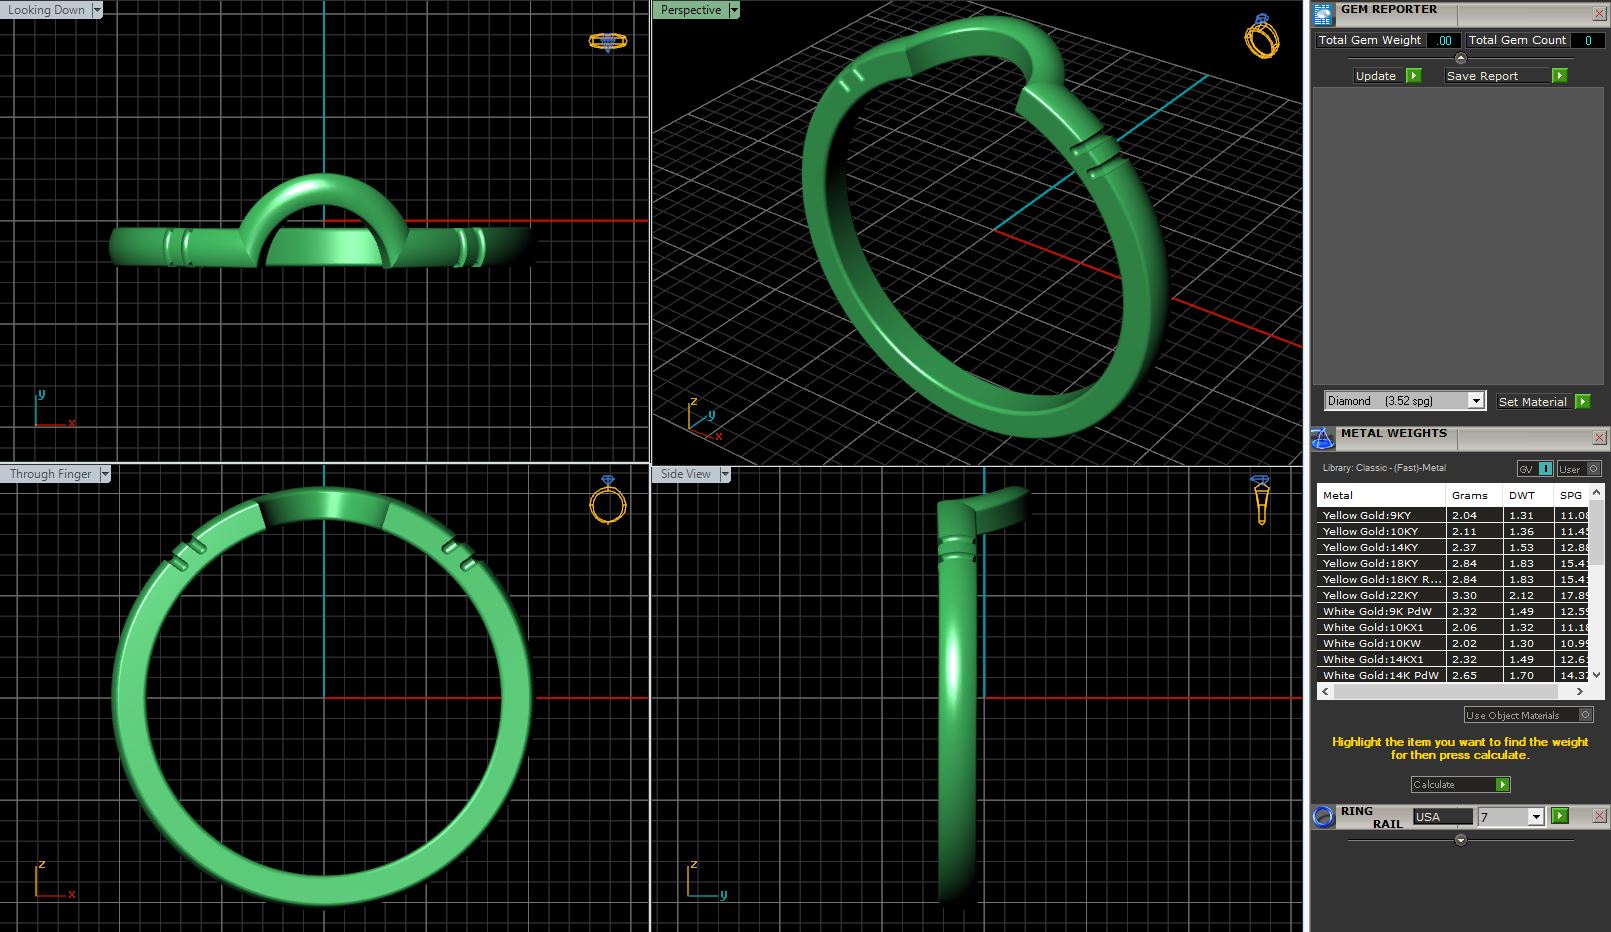Click the Save Report button
Image resolution: width=1611 pixels, height=932 pixels.
point(1505,76)
